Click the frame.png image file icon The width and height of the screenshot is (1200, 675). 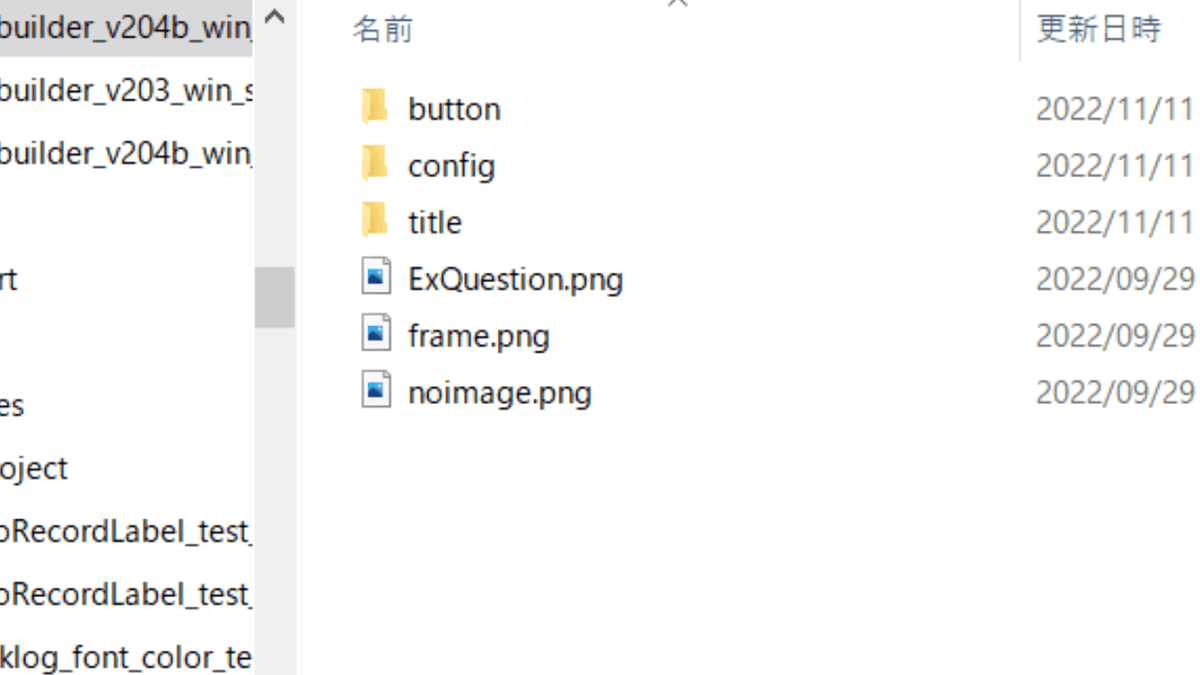(x=376, y=333)
